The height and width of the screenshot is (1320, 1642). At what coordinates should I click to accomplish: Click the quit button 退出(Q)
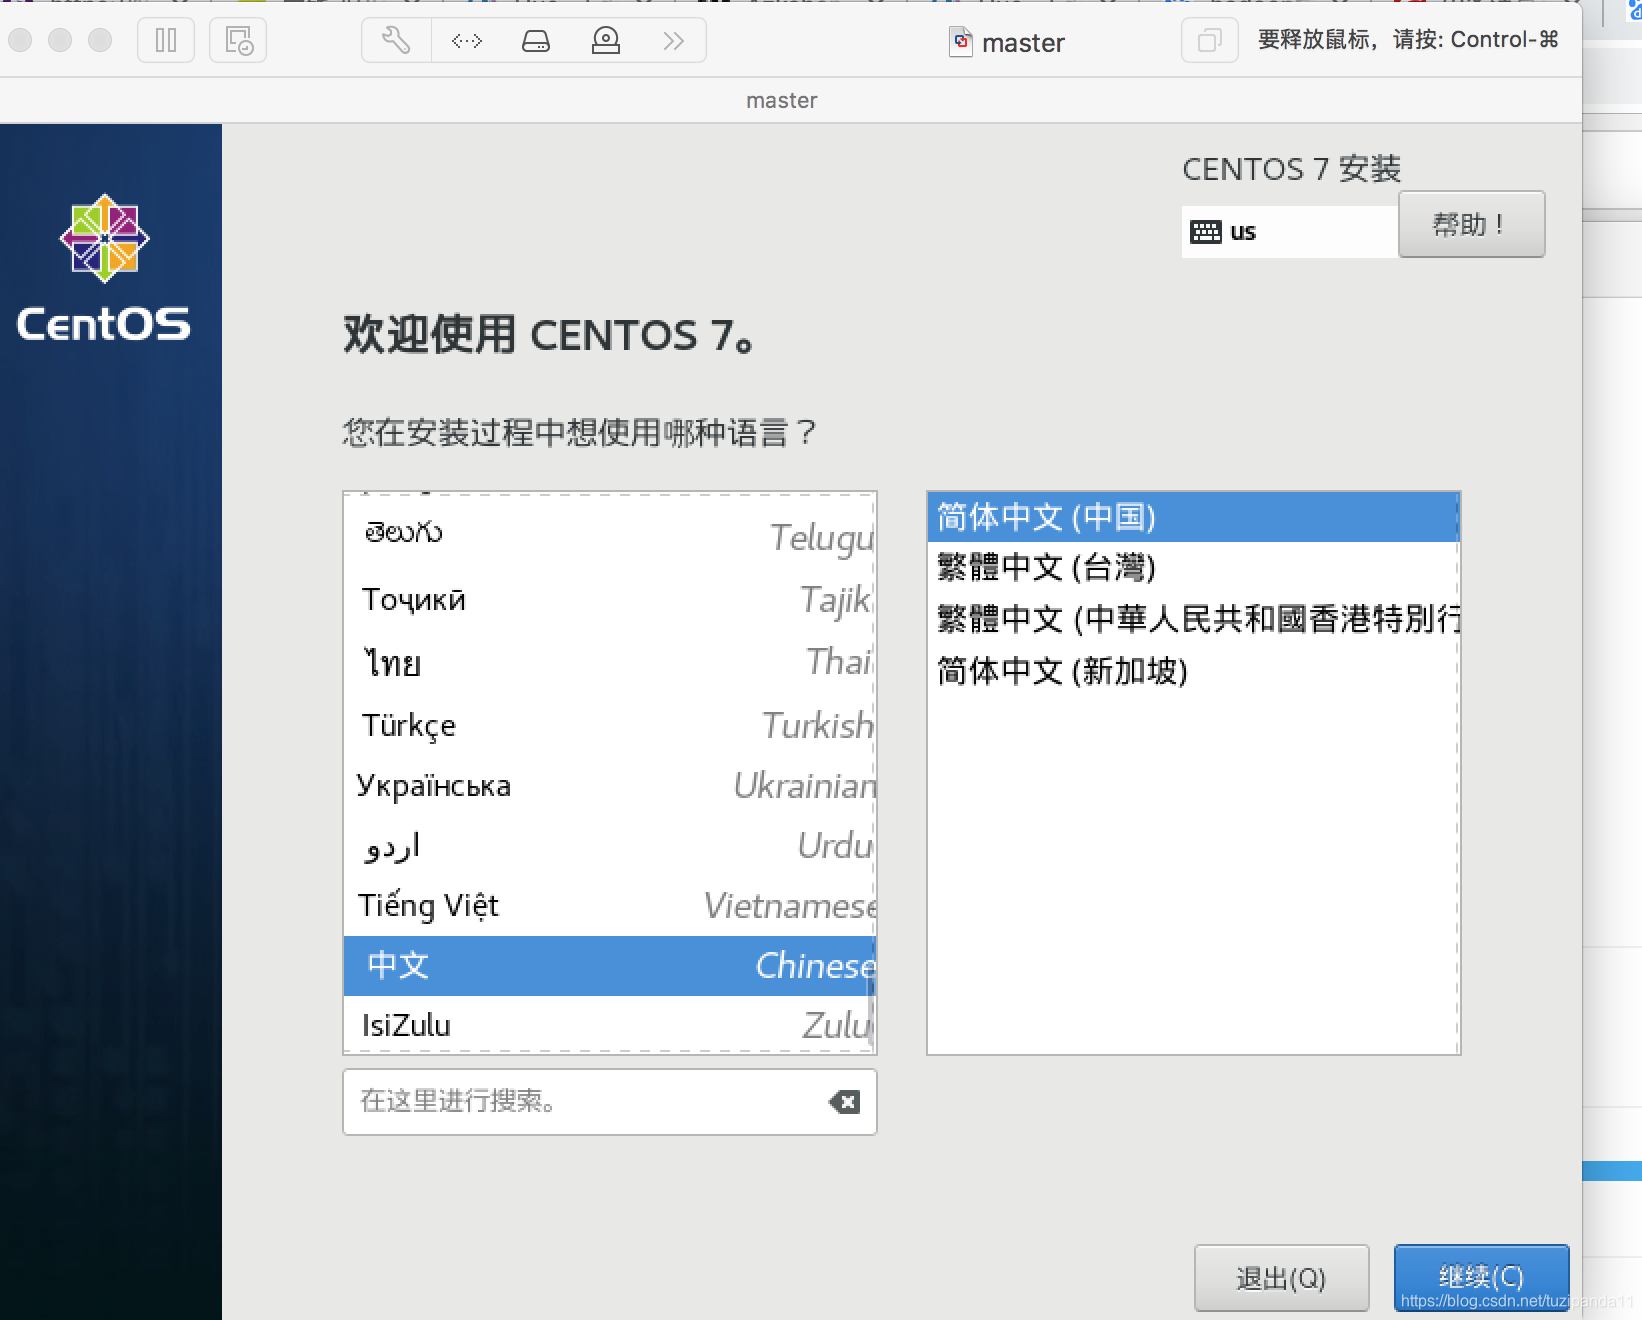coord(1281,1278)
